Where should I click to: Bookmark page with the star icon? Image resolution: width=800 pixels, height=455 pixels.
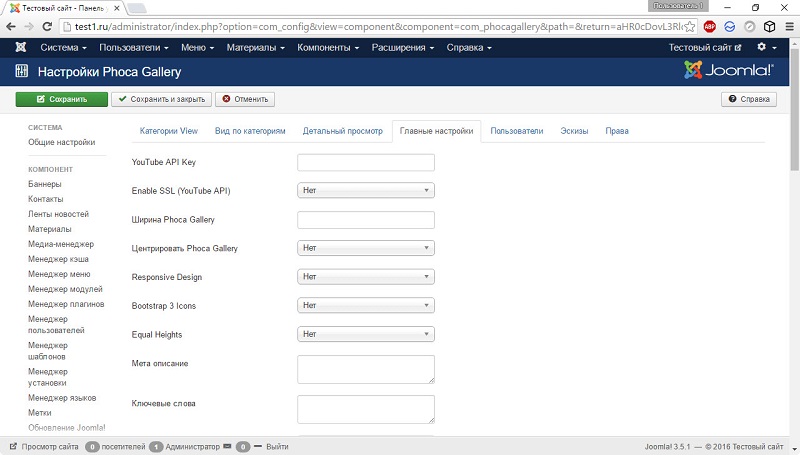point(689,27)
